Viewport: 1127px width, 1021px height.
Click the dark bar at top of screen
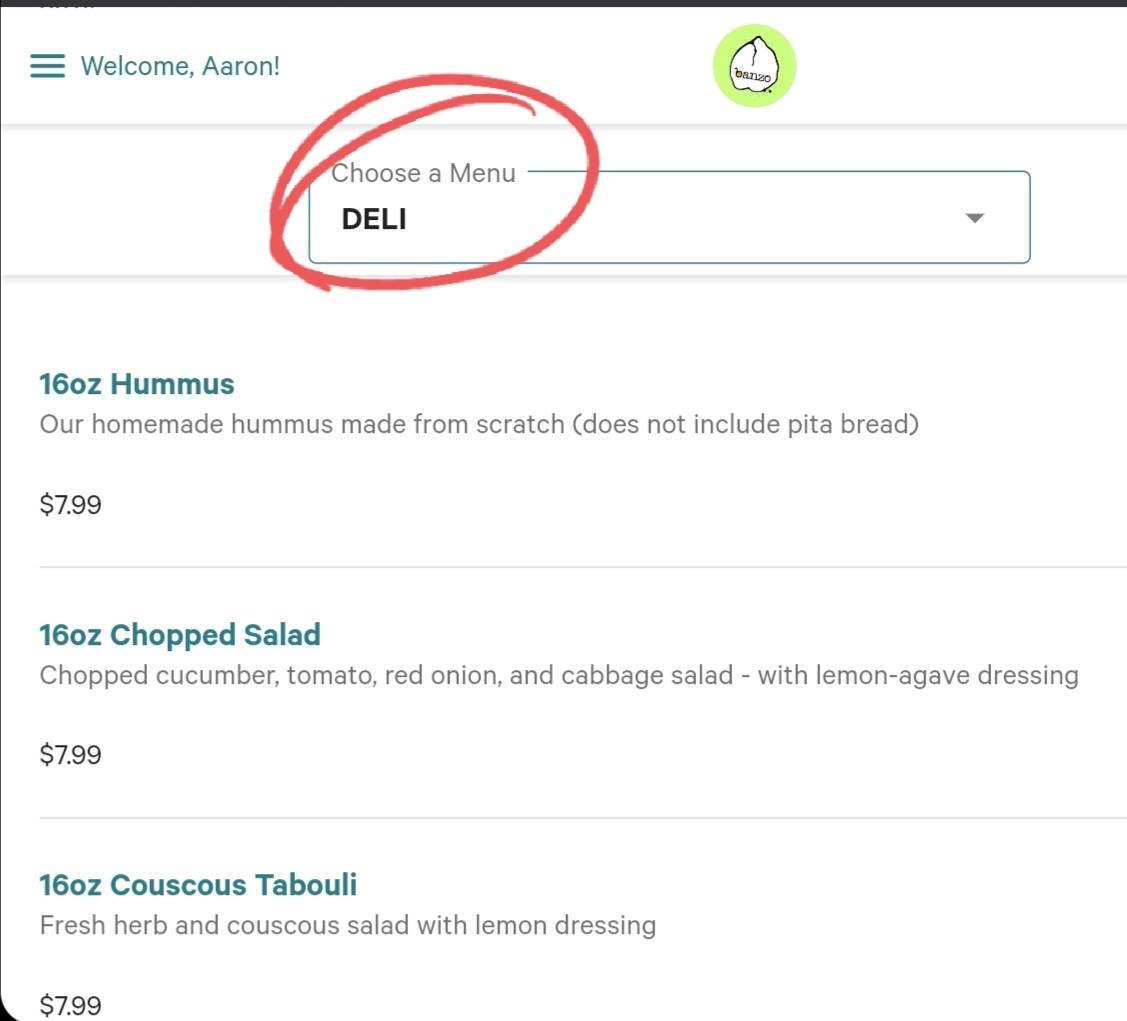(563, 3)
